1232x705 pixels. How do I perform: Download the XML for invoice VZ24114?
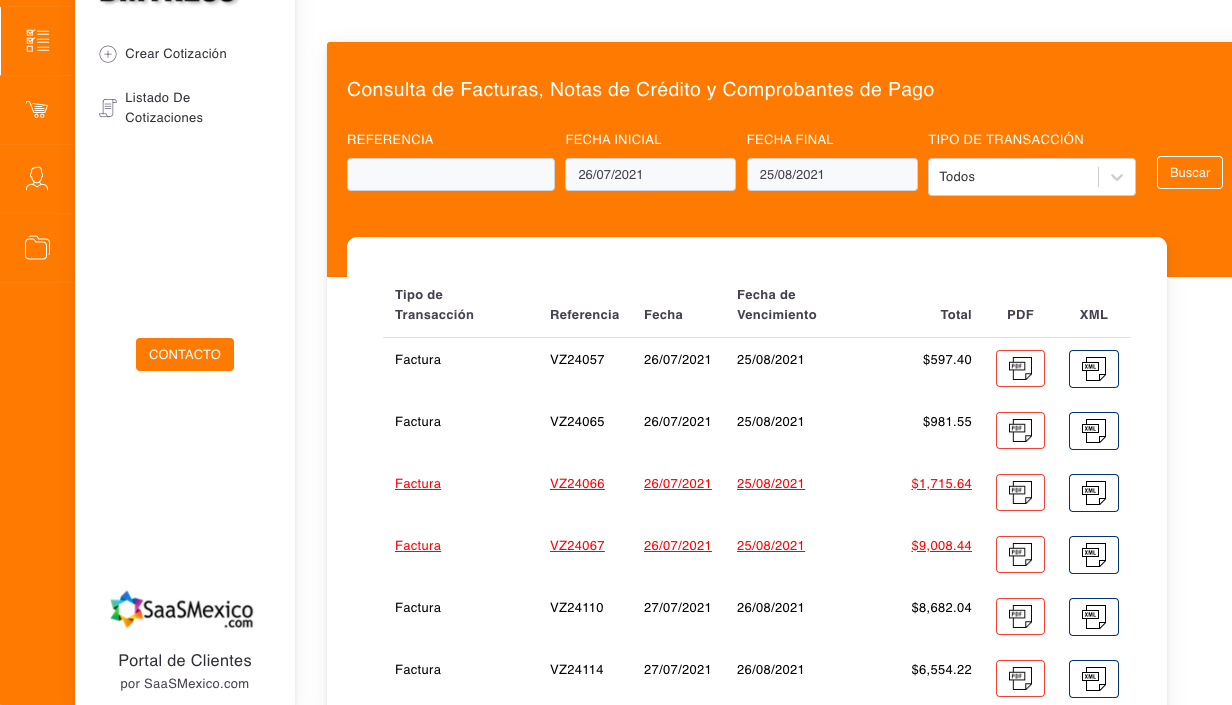[x=1093, y=678]
